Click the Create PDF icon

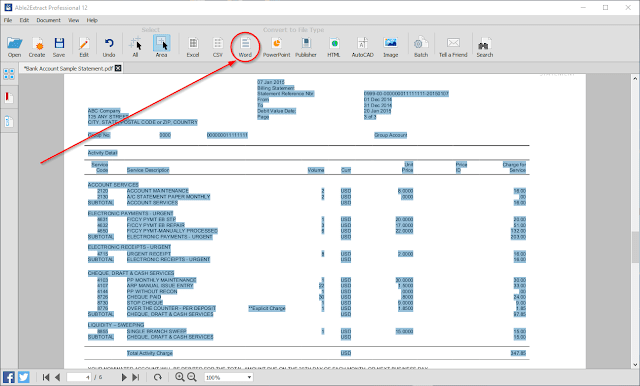[37, 47]
